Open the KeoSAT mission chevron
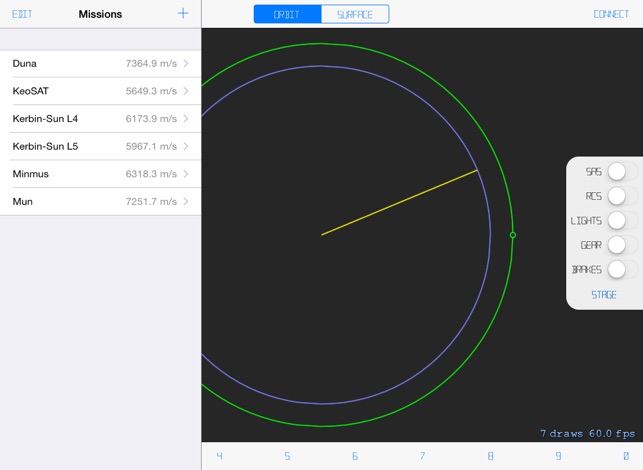 point(186,91)
